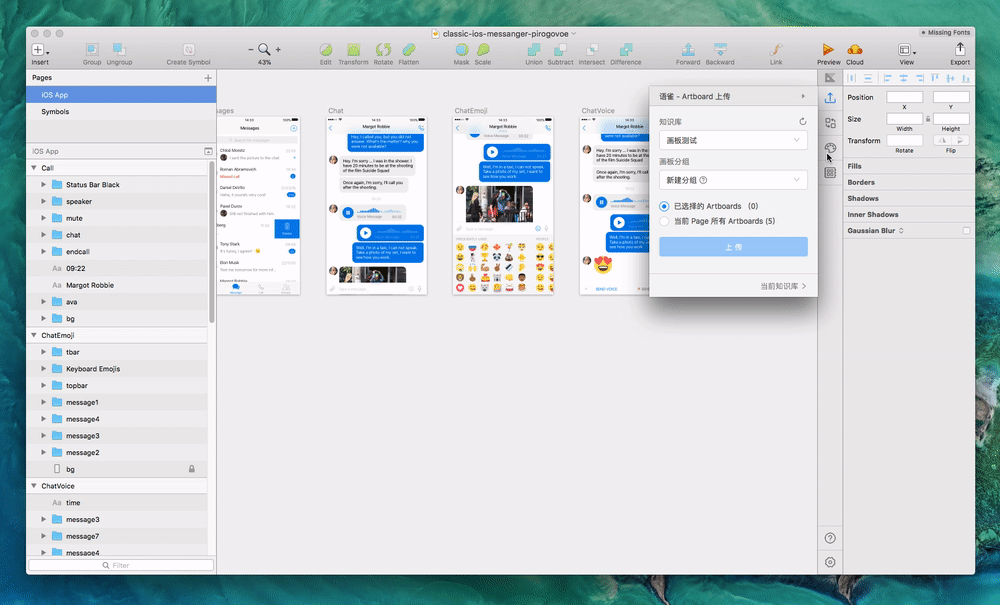Viewport: 1000px width, 605px height.
Task: Open the 当前知识库 link
Action: click(x=782, y=287)
